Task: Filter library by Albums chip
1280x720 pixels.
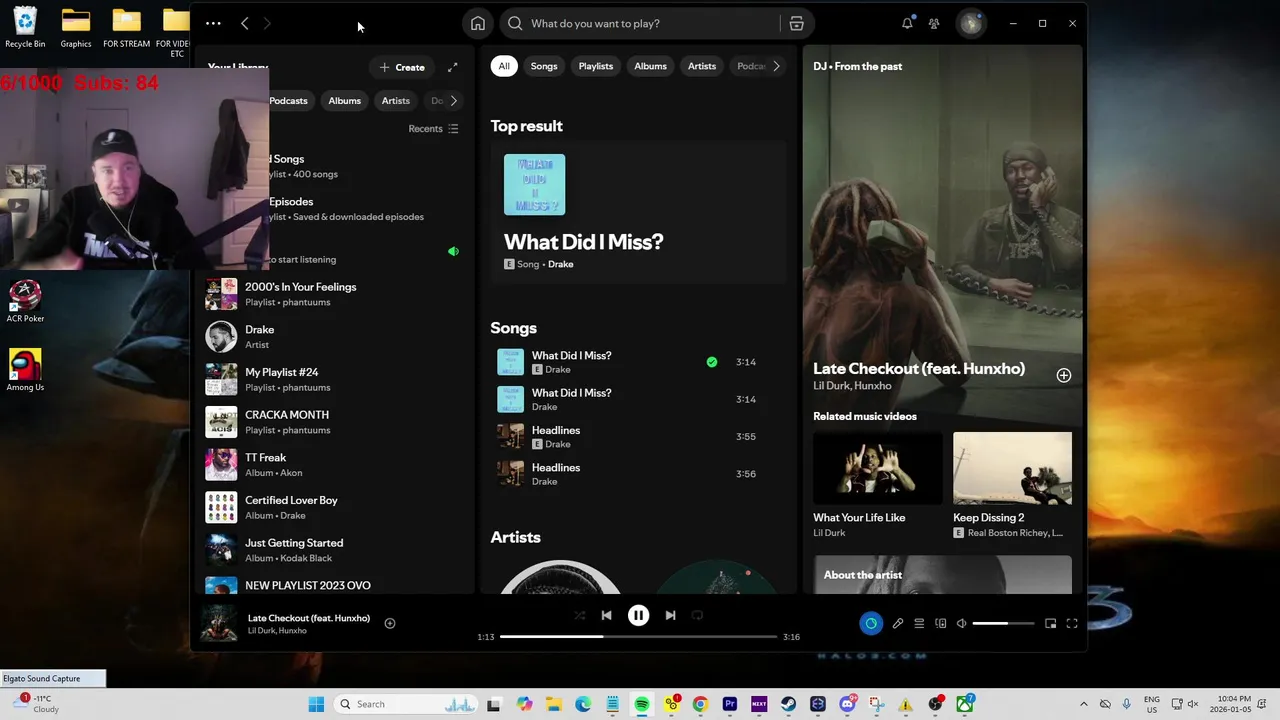Action: 345,100
